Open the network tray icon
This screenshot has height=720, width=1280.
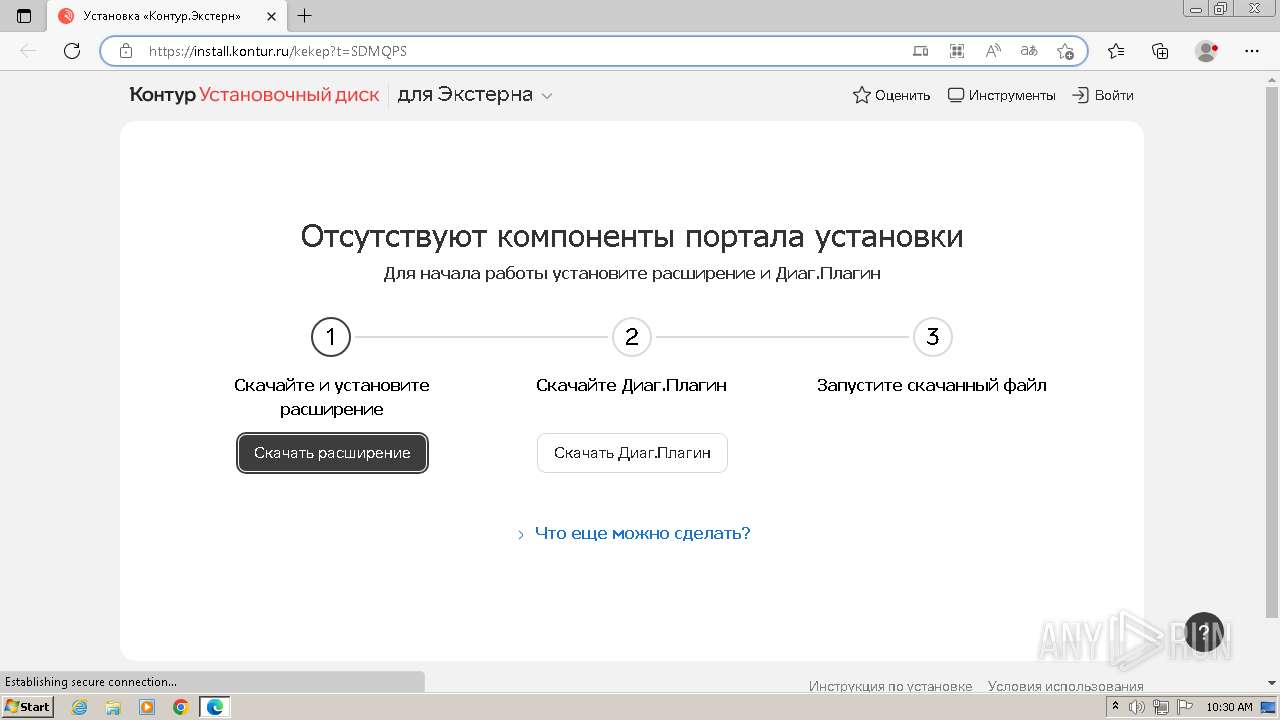(1160, 707)
